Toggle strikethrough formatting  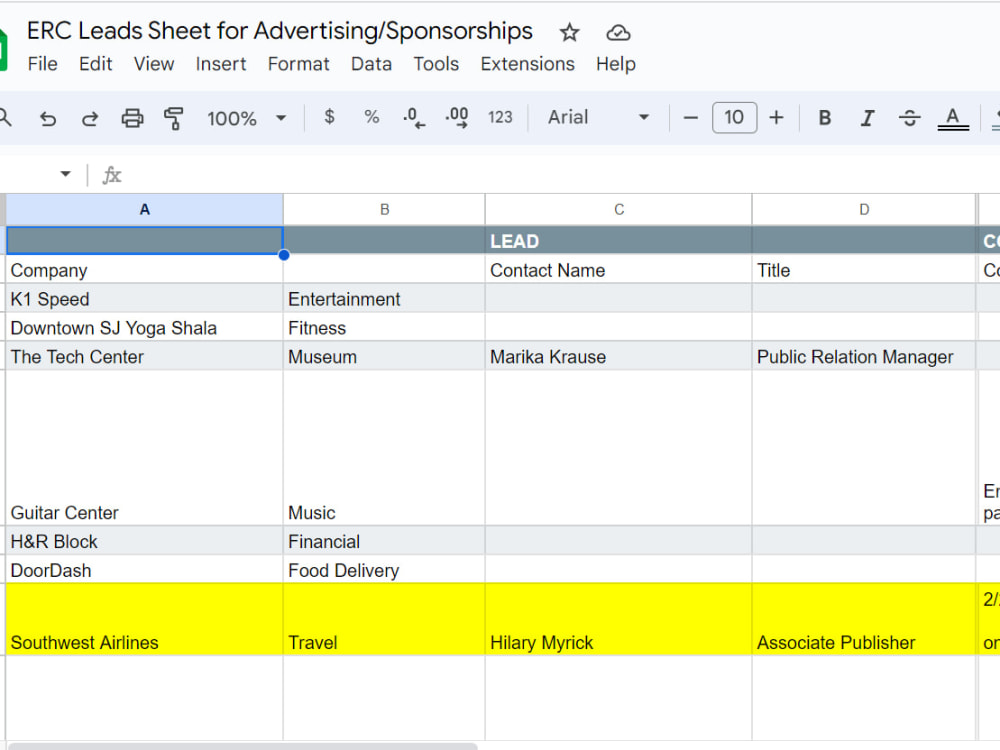click(x=909, y=118)
